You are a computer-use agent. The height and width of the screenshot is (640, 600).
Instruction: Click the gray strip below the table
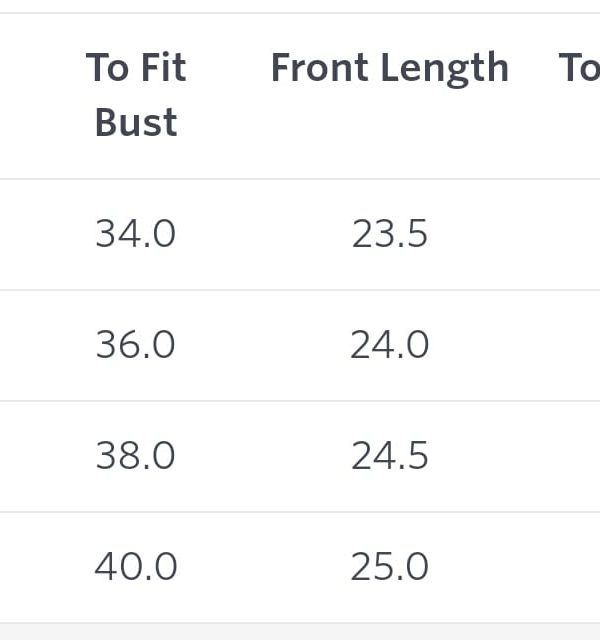click(x=300, y=632)
